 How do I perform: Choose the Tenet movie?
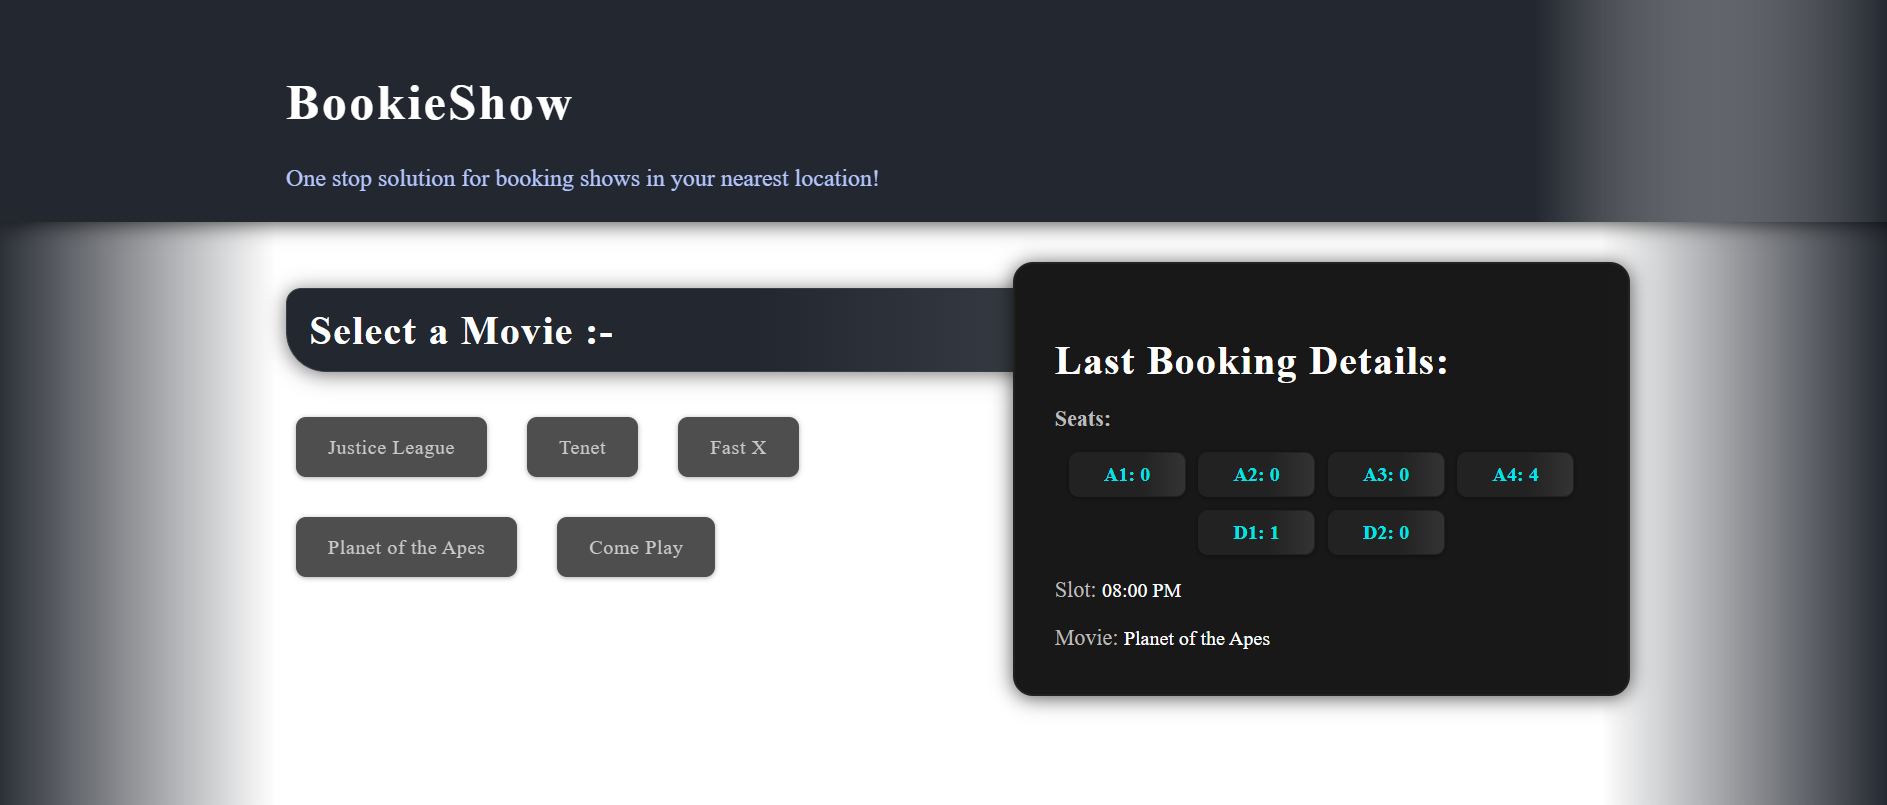(582, 447)
